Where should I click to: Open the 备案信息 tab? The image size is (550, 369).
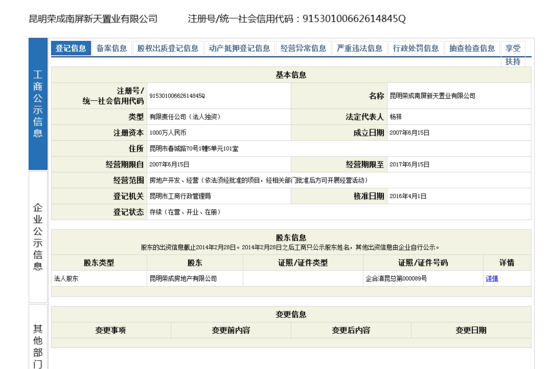click(112, 48)
